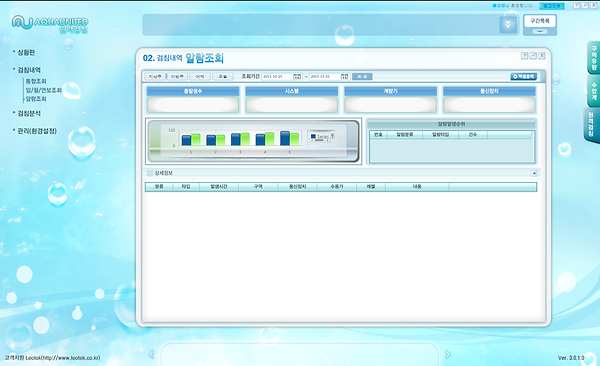Sort ranking table by 건수 column
This screenshot has width=600, height=366.
[x=473, y=135]
